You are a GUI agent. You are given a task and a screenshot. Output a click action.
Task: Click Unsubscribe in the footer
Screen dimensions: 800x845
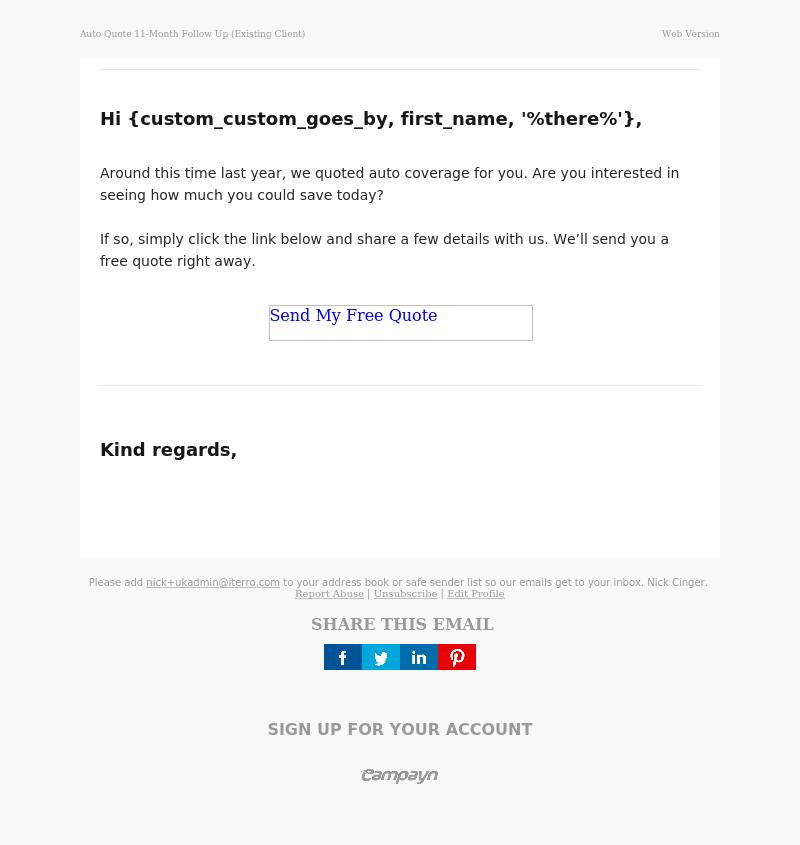[405, 593]
